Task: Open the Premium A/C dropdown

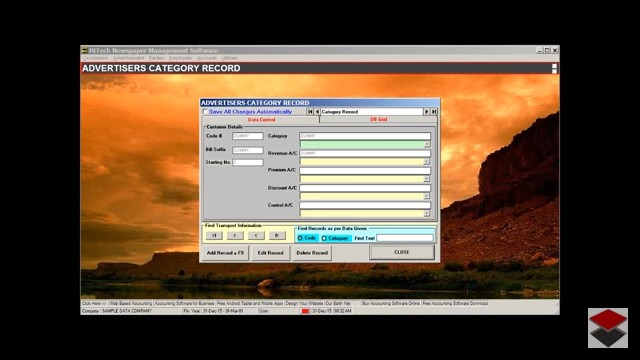Action: tap(427, 179)
